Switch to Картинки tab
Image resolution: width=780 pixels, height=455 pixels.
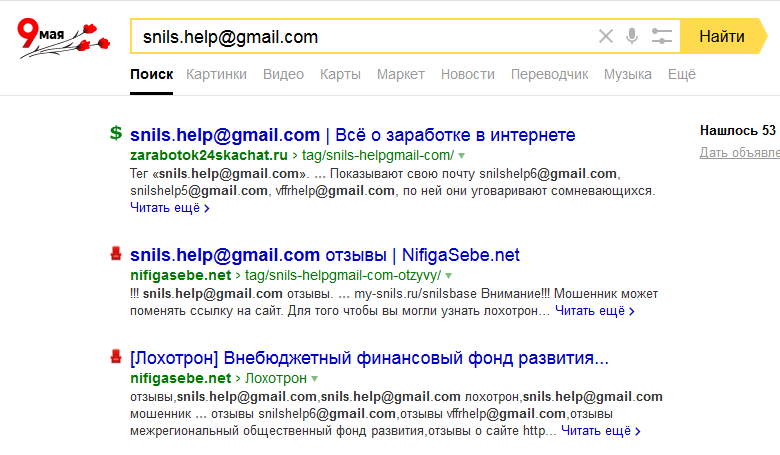point(216,74)
